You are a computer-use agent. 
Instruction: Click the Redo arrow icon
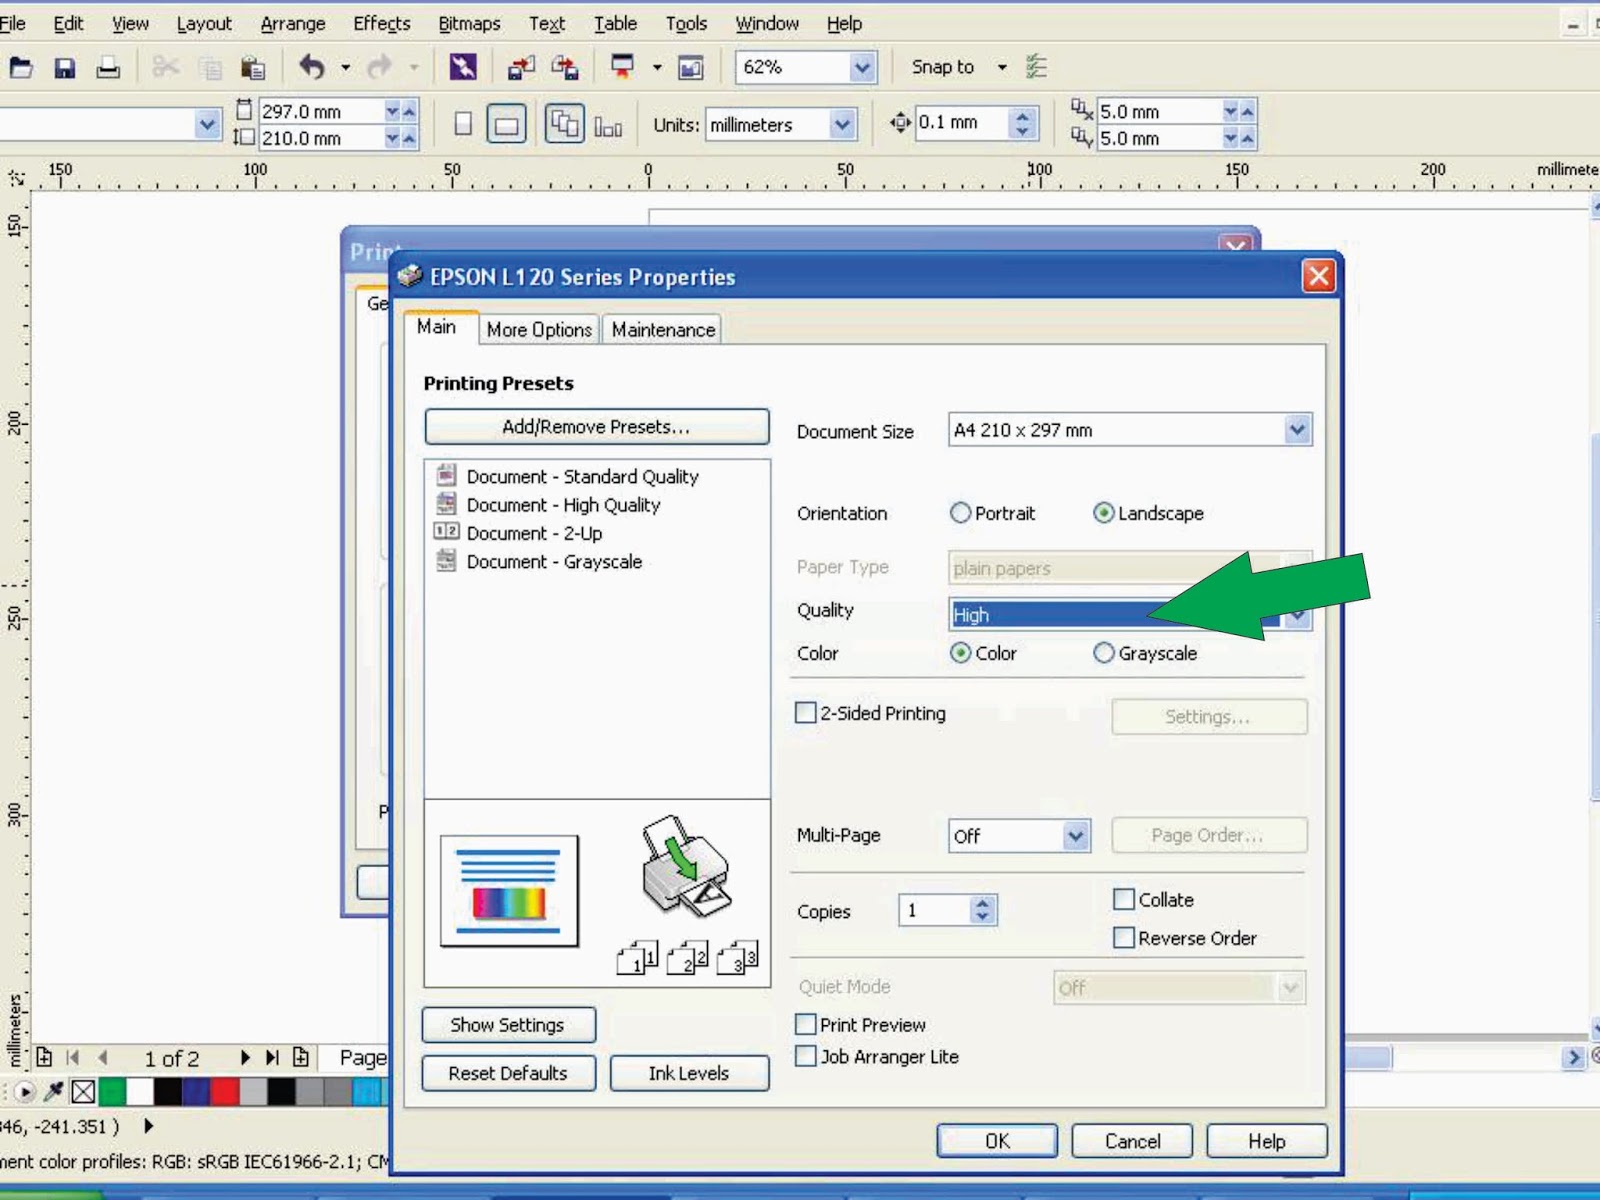tap(380, 67)
